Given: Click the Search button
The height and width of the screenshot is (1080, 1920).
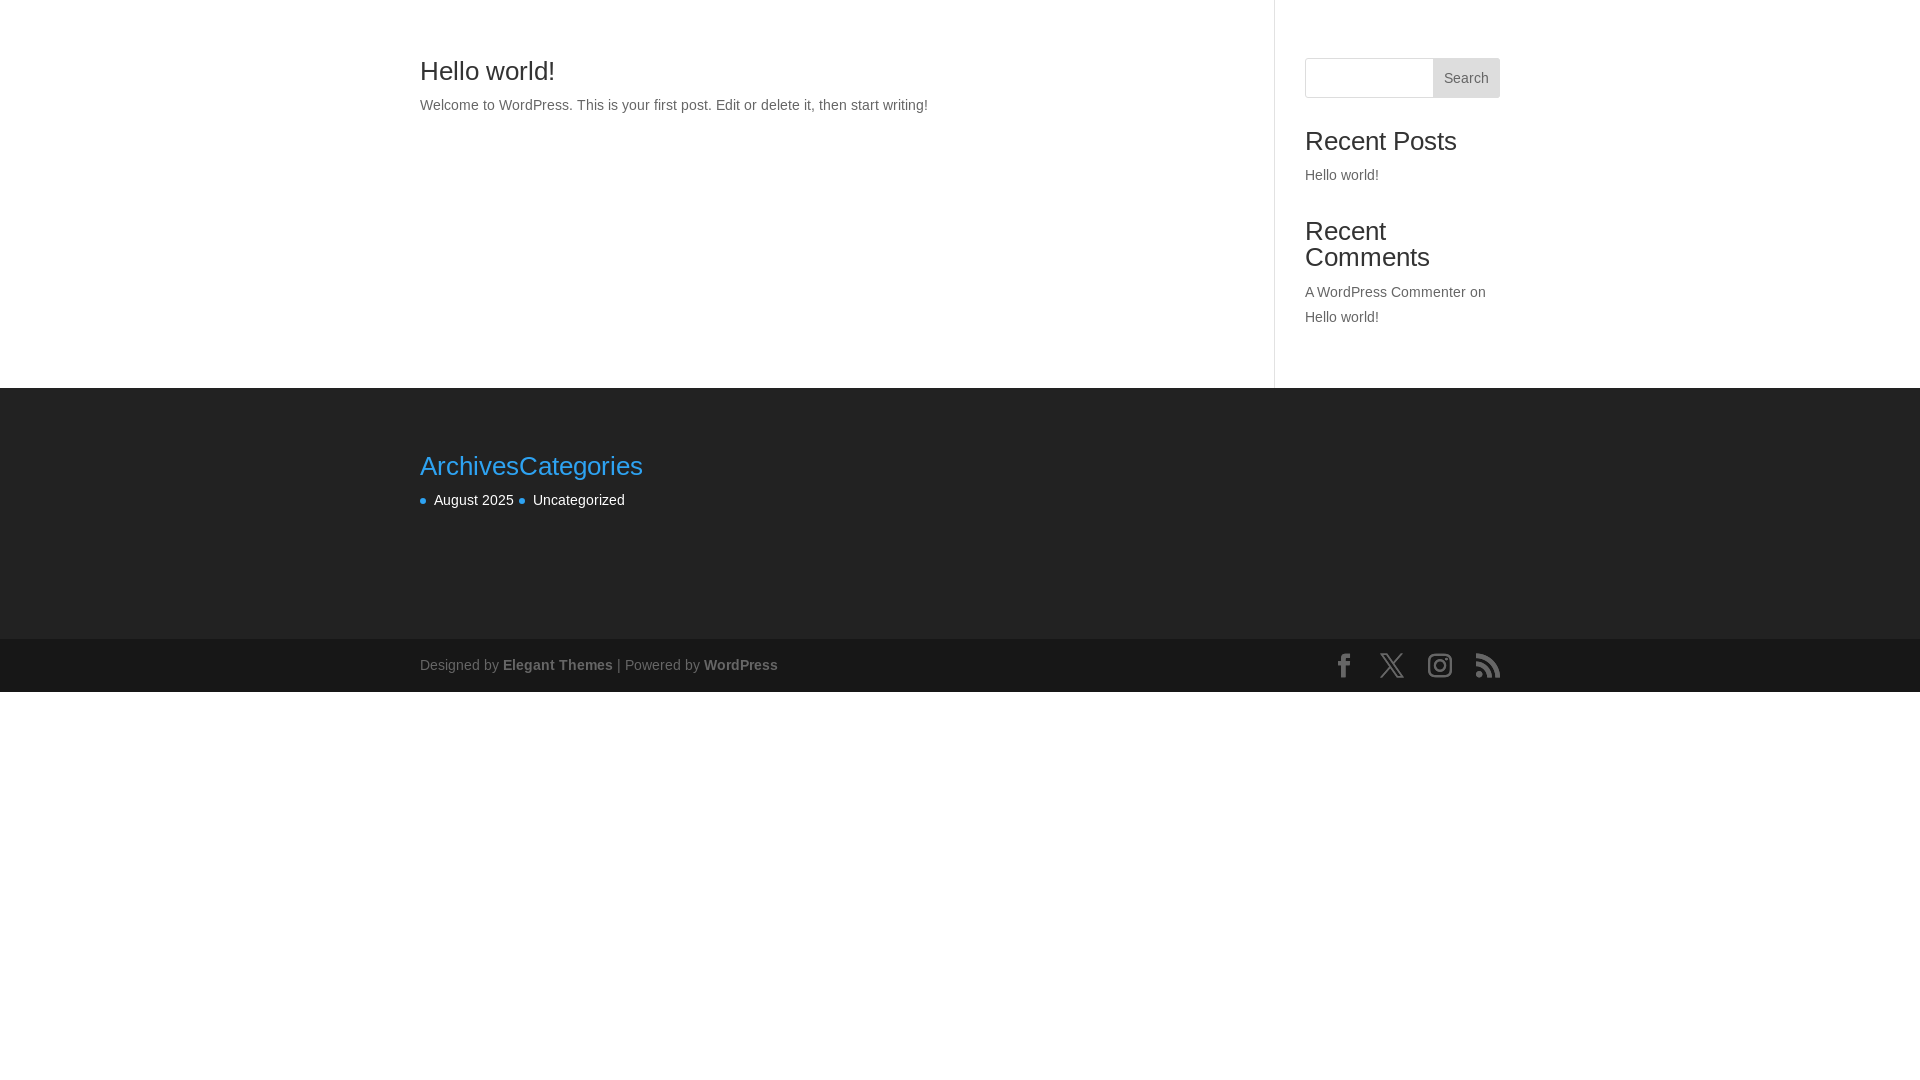Looking at the screenshot, I should click(1466, 78).
